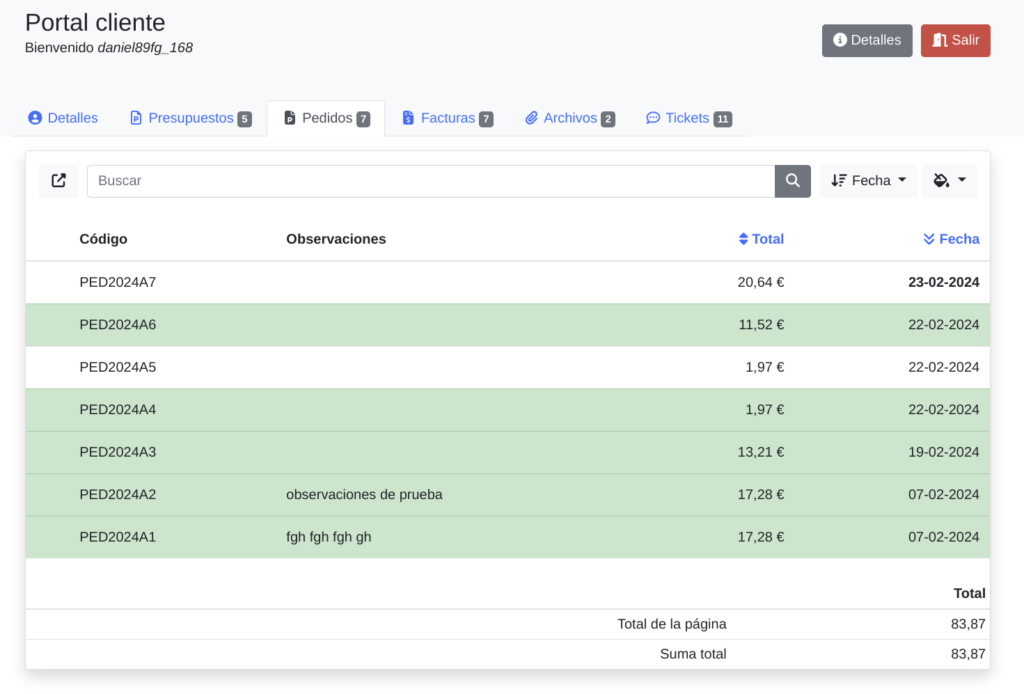Open the green row for order PED2024A6
The image size is (1024, 694).
pyautogui.click(x=118, y=325)
